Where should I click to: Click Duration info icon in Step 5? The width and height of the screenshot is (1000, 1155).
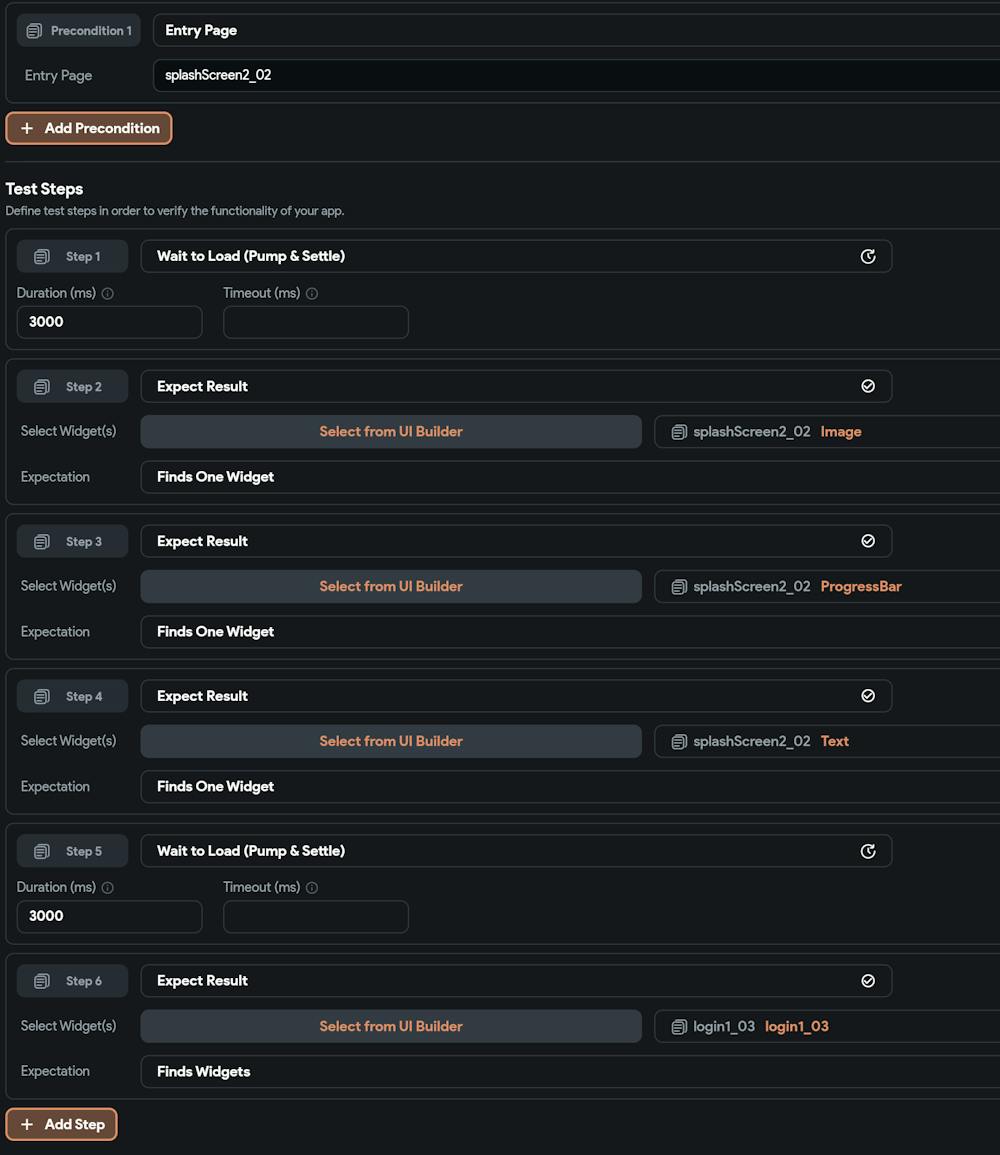[x=108, y=888]
